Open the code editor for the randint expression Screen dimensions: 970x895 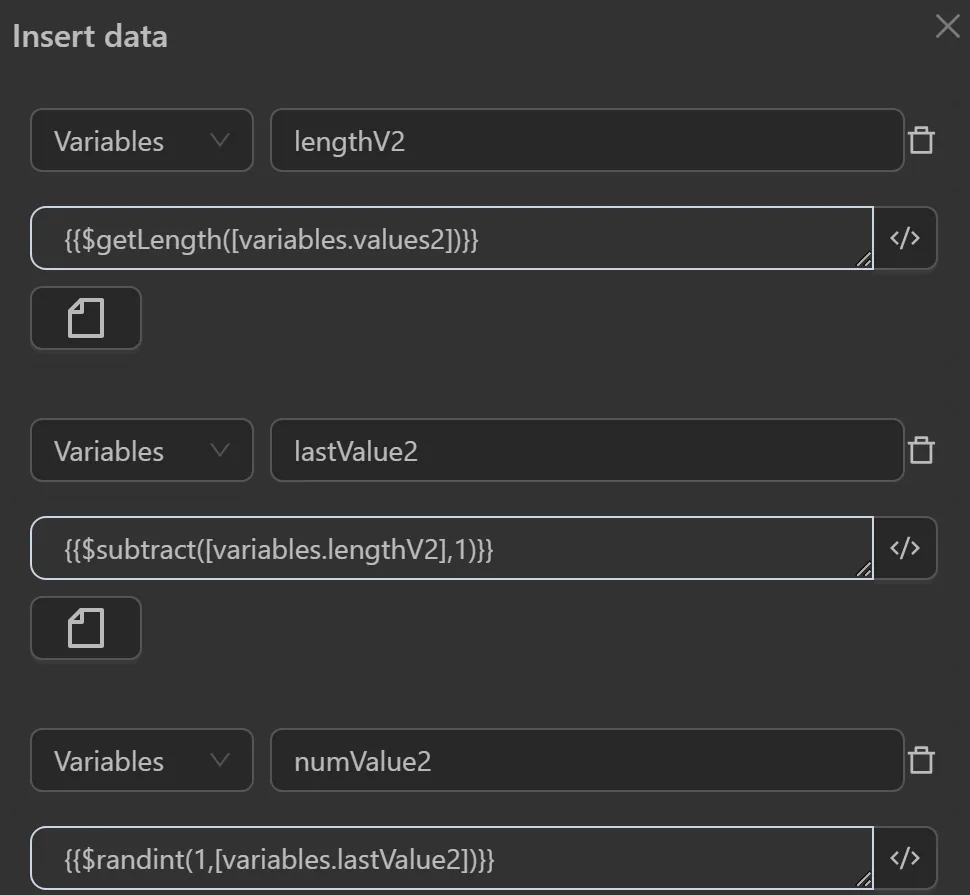(x=905, y=858)
